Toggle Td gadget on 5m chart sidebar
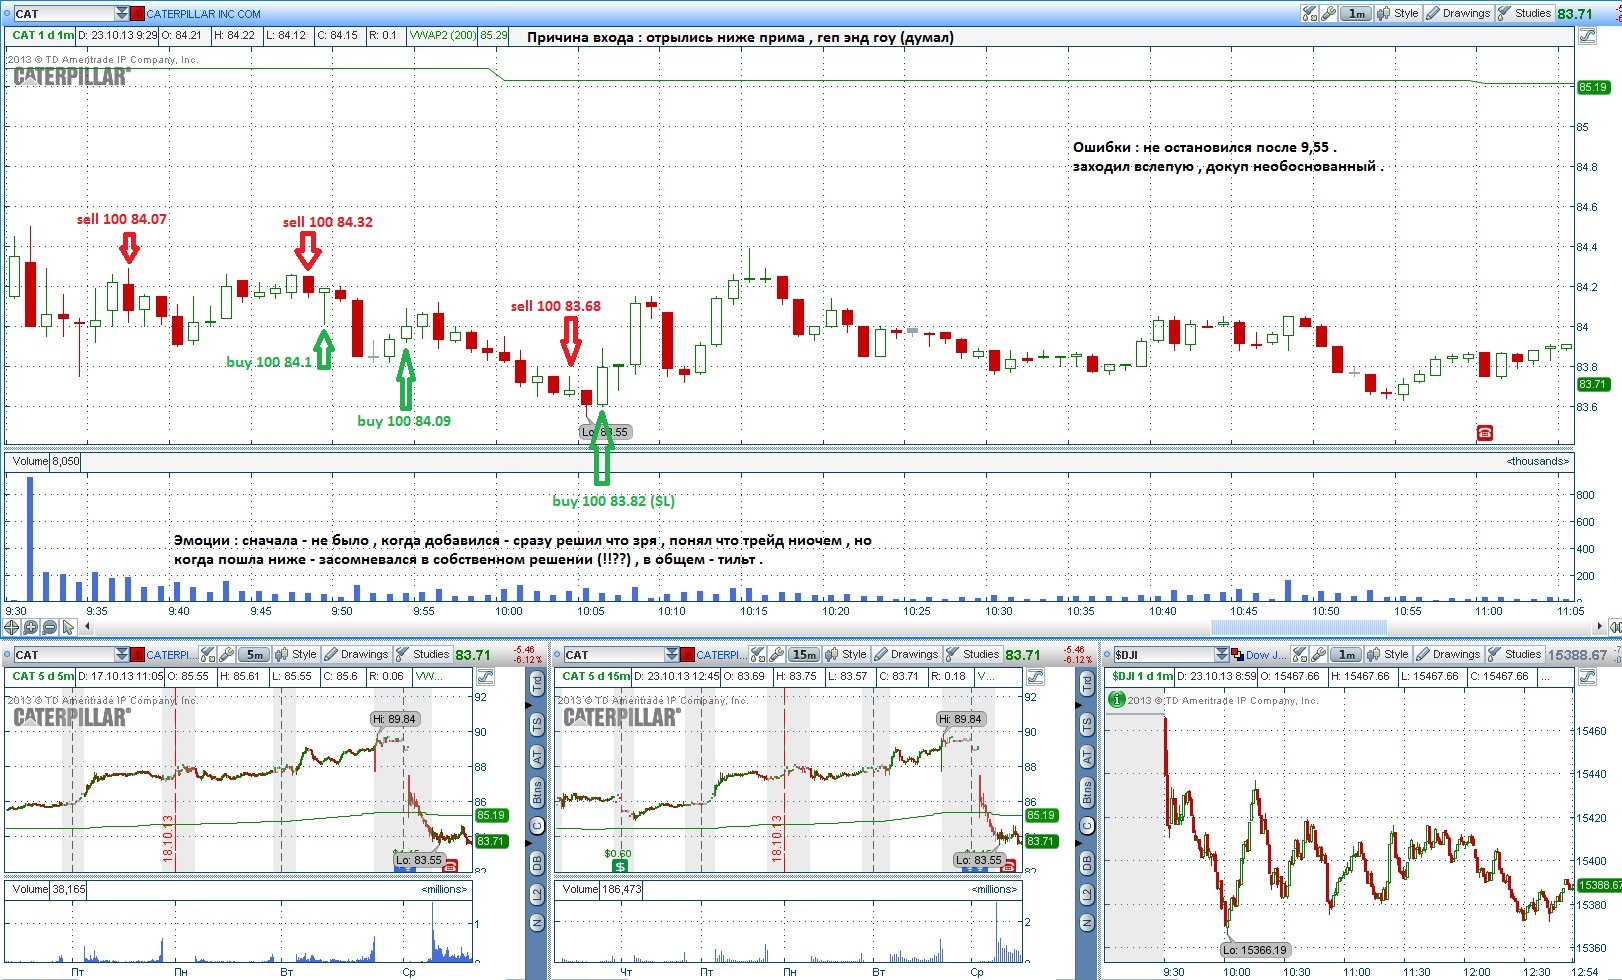 click(x=537, y=685)
